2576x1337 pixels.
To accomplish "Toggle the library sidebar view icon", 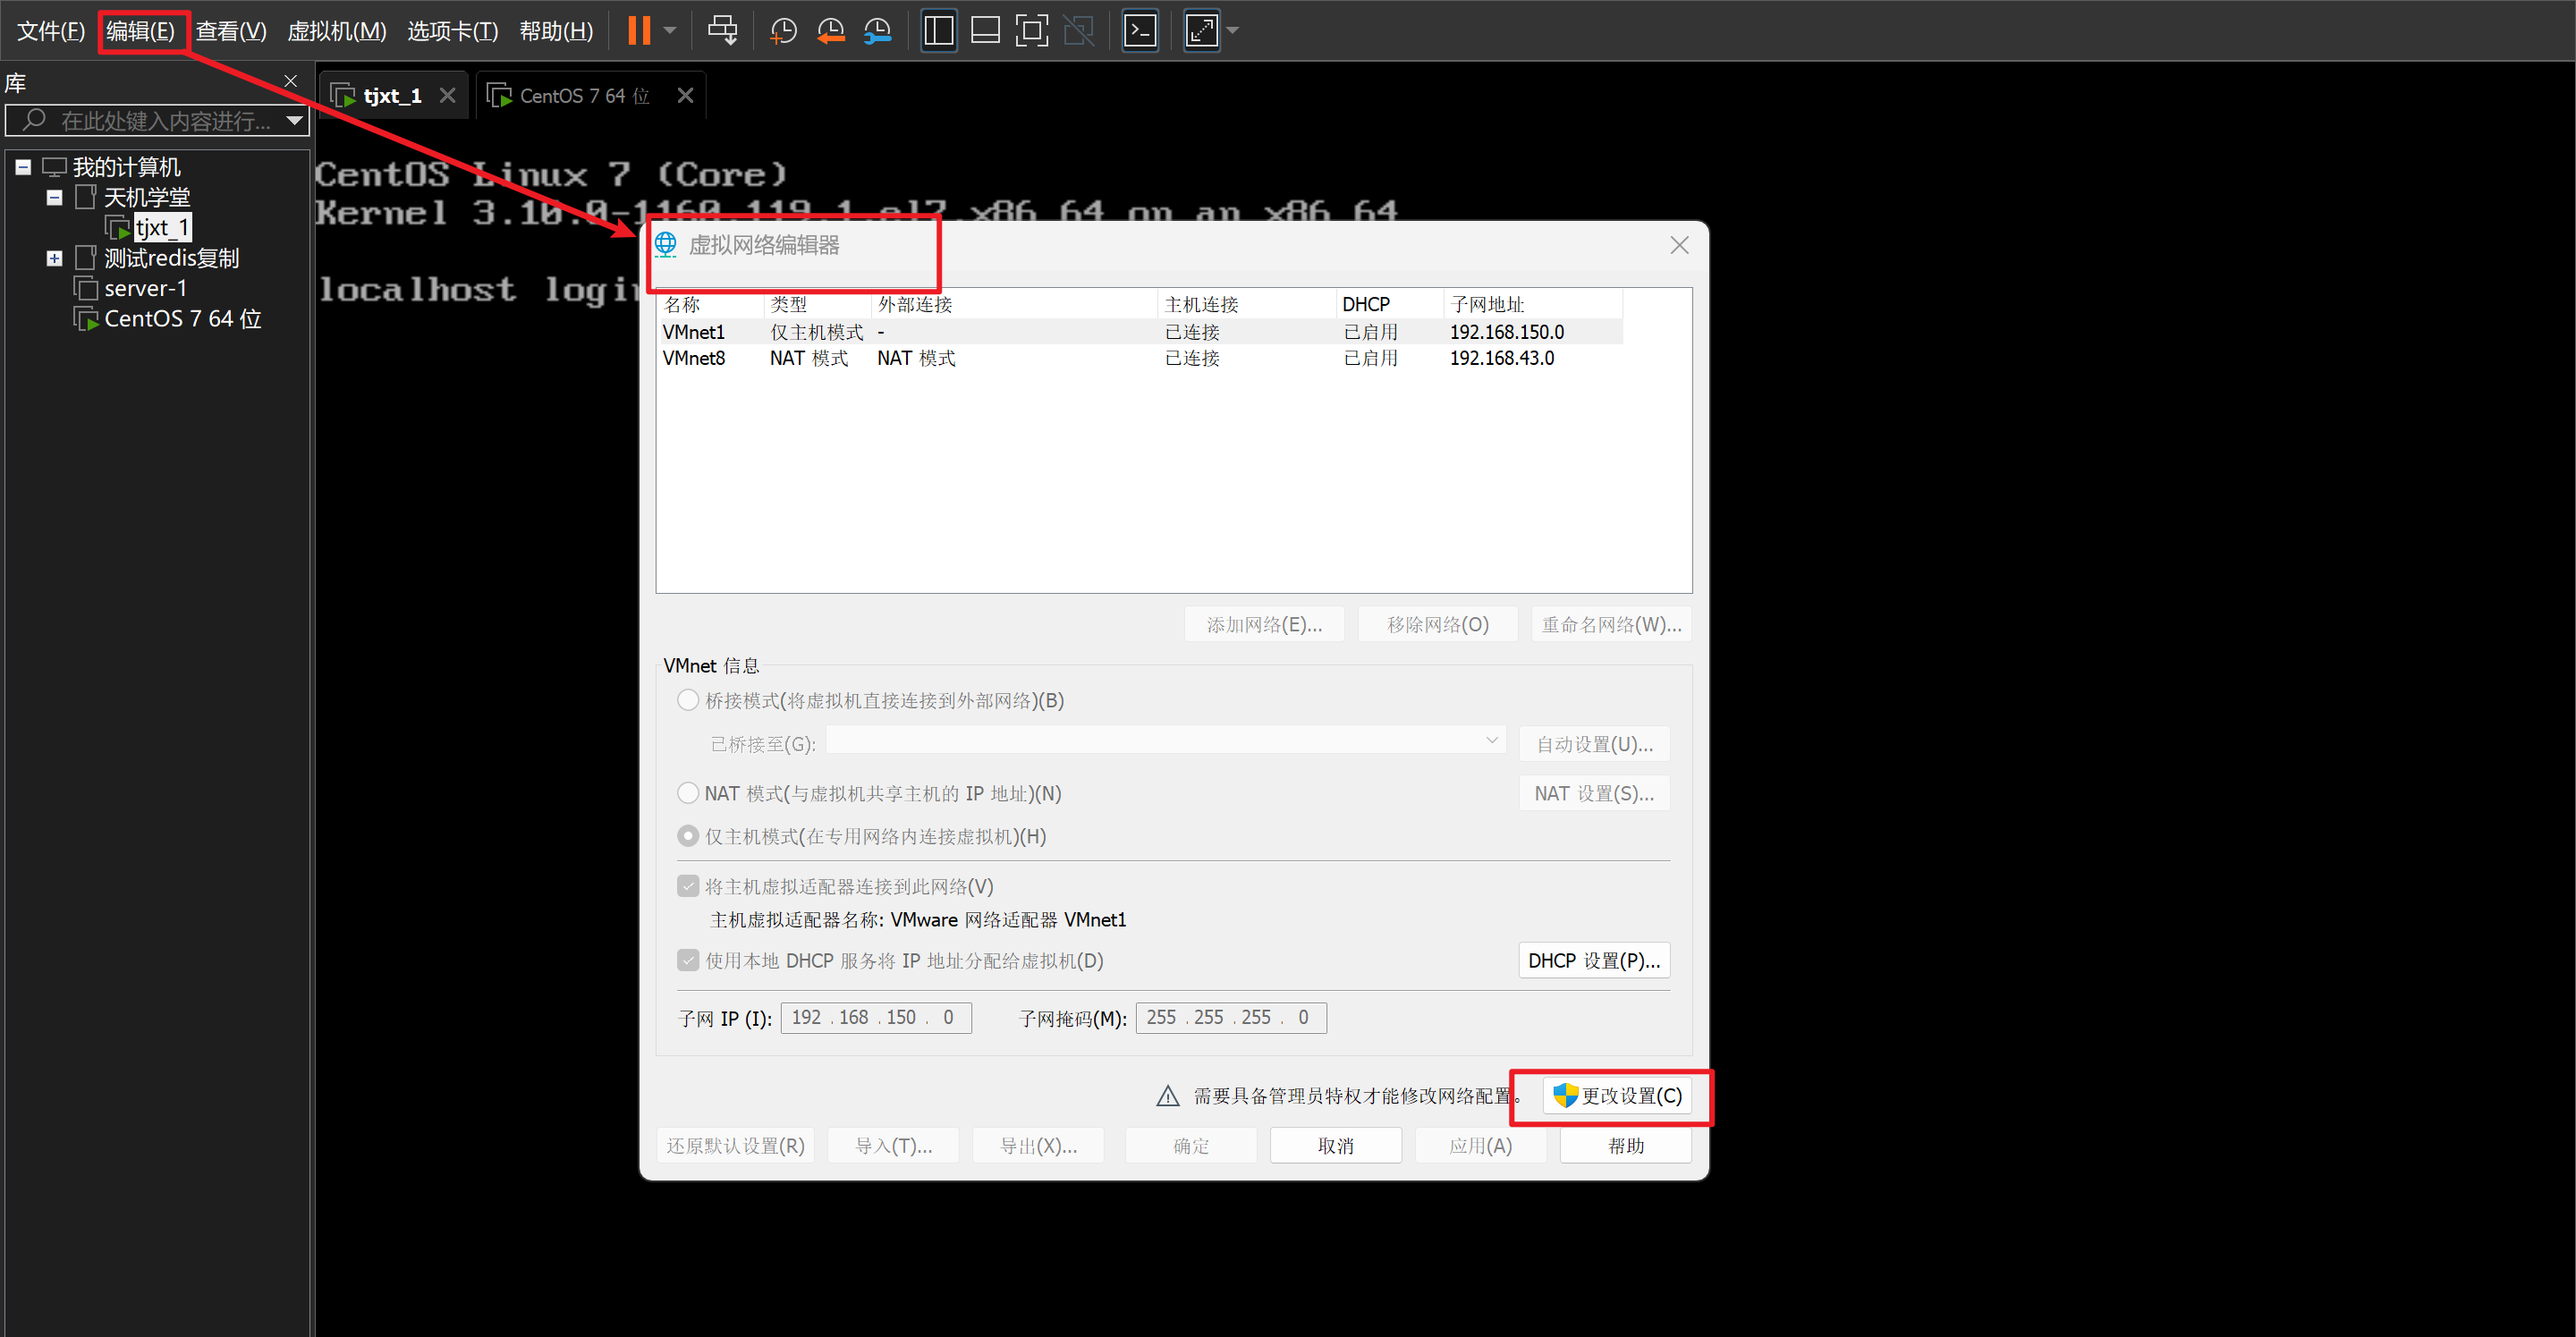I will pos(938,31).
